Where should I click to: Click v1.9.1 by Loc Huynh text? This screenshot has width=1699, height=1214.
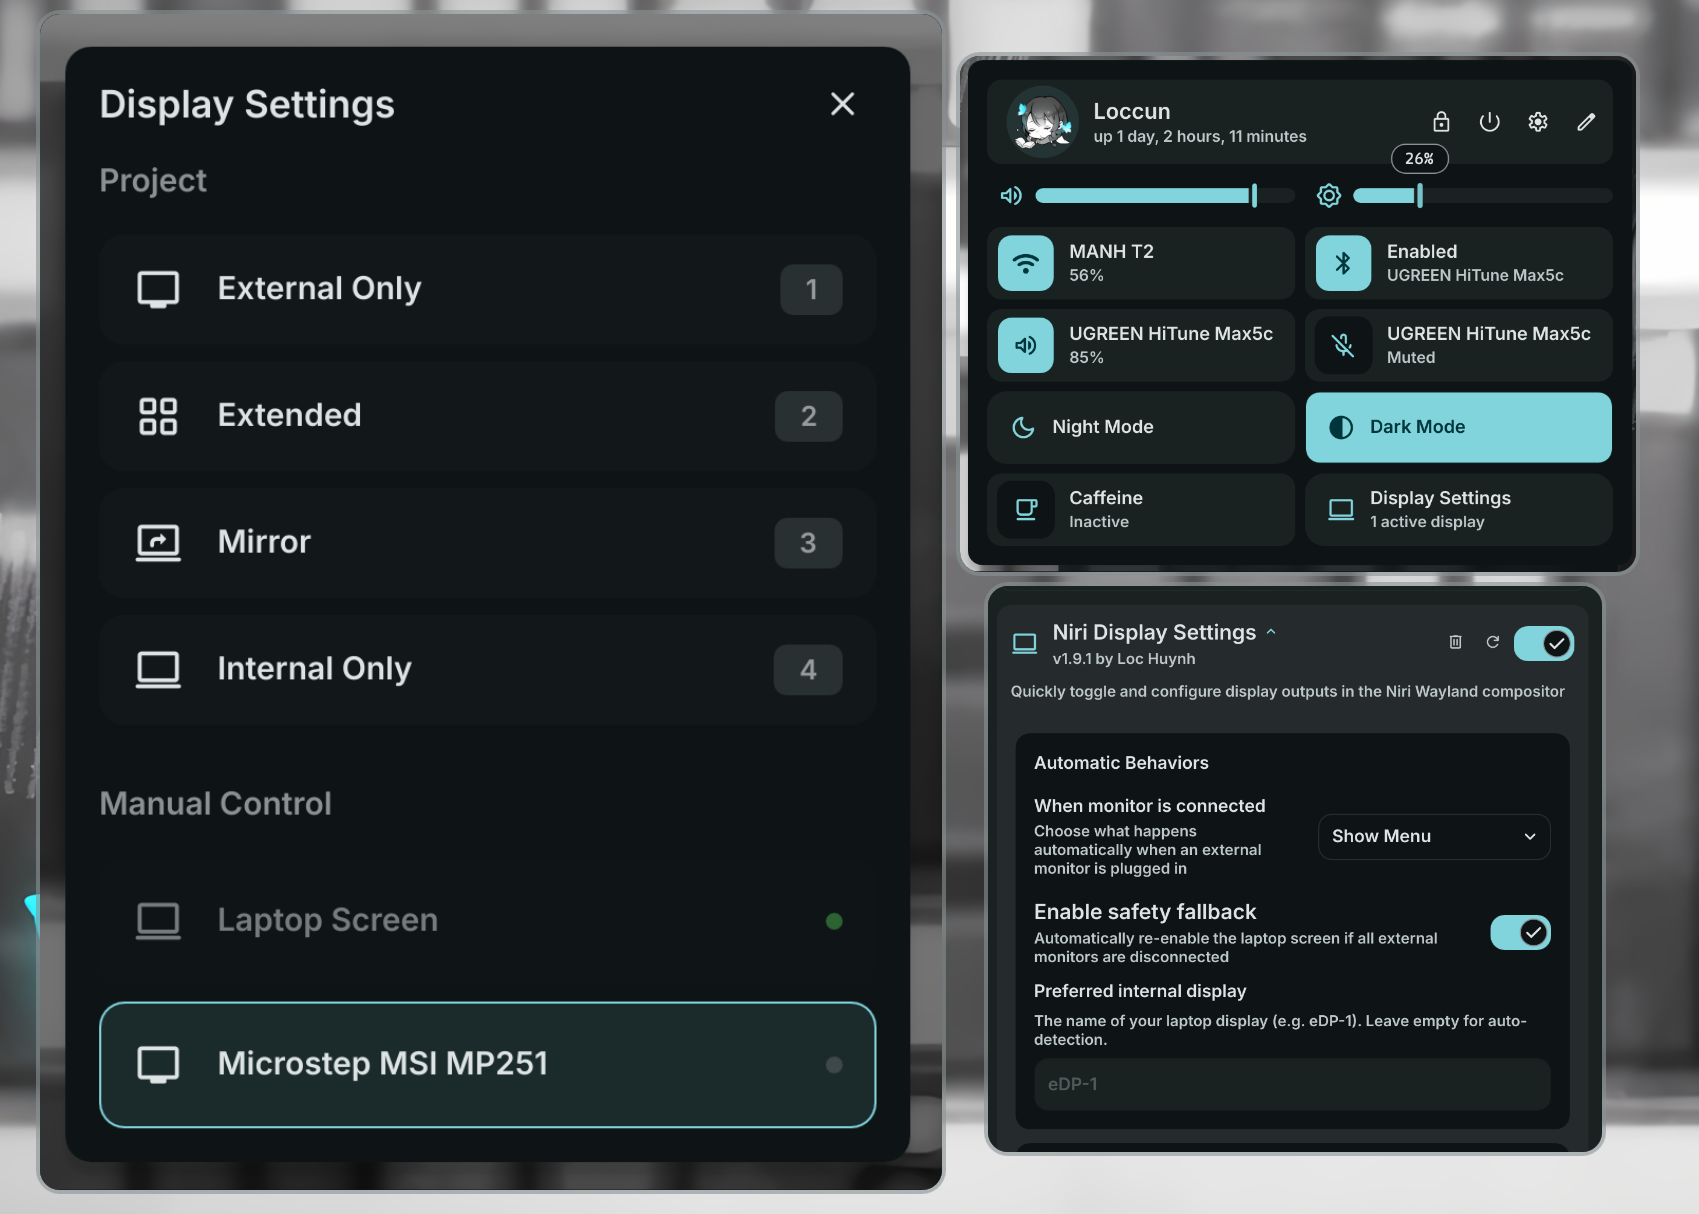coord(1124,659)
